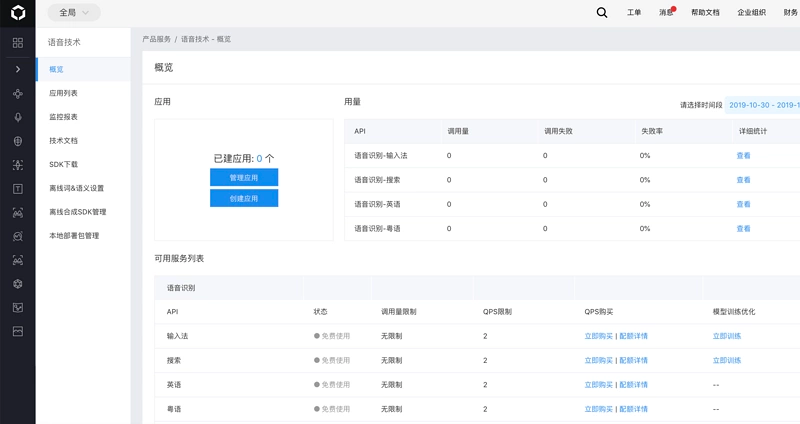The width and height of the screenshot is (800, 424).
Task: Click 配额详情 in the 搜索 row
Action: pos(634,360)
